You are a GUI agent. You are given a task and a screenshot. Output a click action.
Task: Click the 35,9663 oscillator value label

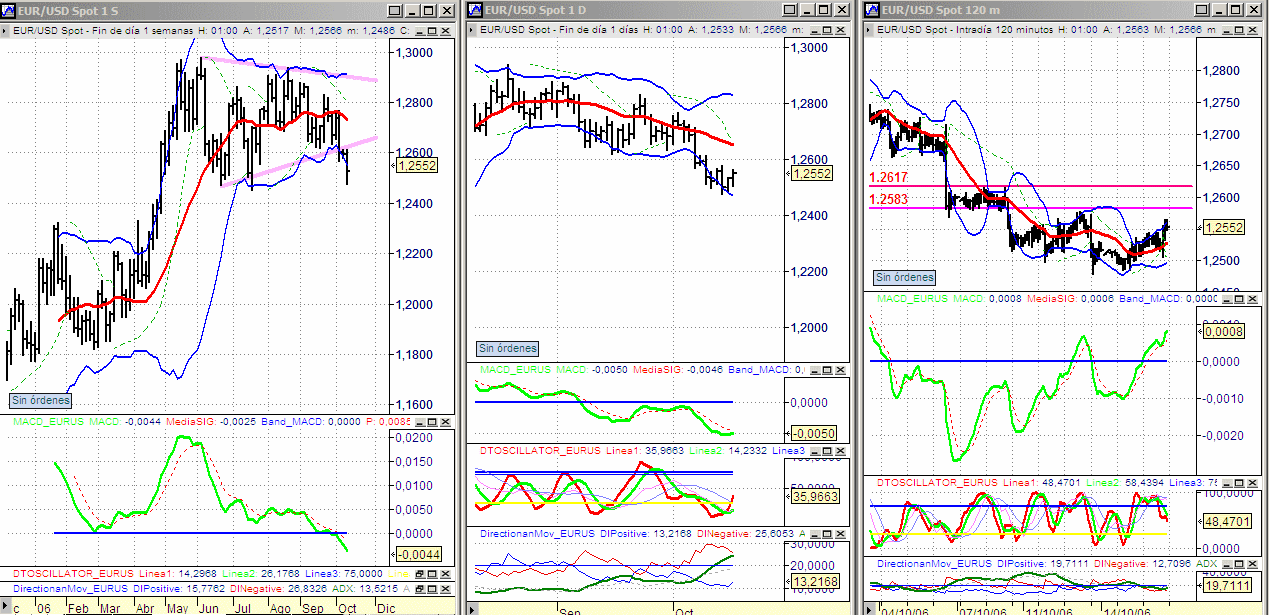pos(813,496)
